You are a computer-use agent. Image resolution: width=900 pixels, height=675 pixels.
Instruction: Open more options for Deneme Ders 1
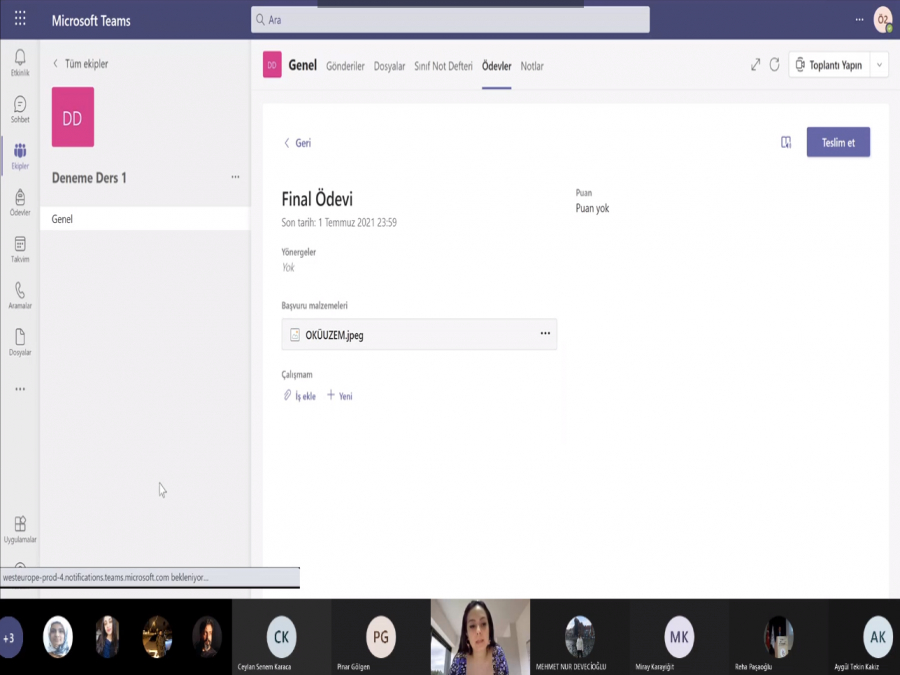click(x=235, y=177)
